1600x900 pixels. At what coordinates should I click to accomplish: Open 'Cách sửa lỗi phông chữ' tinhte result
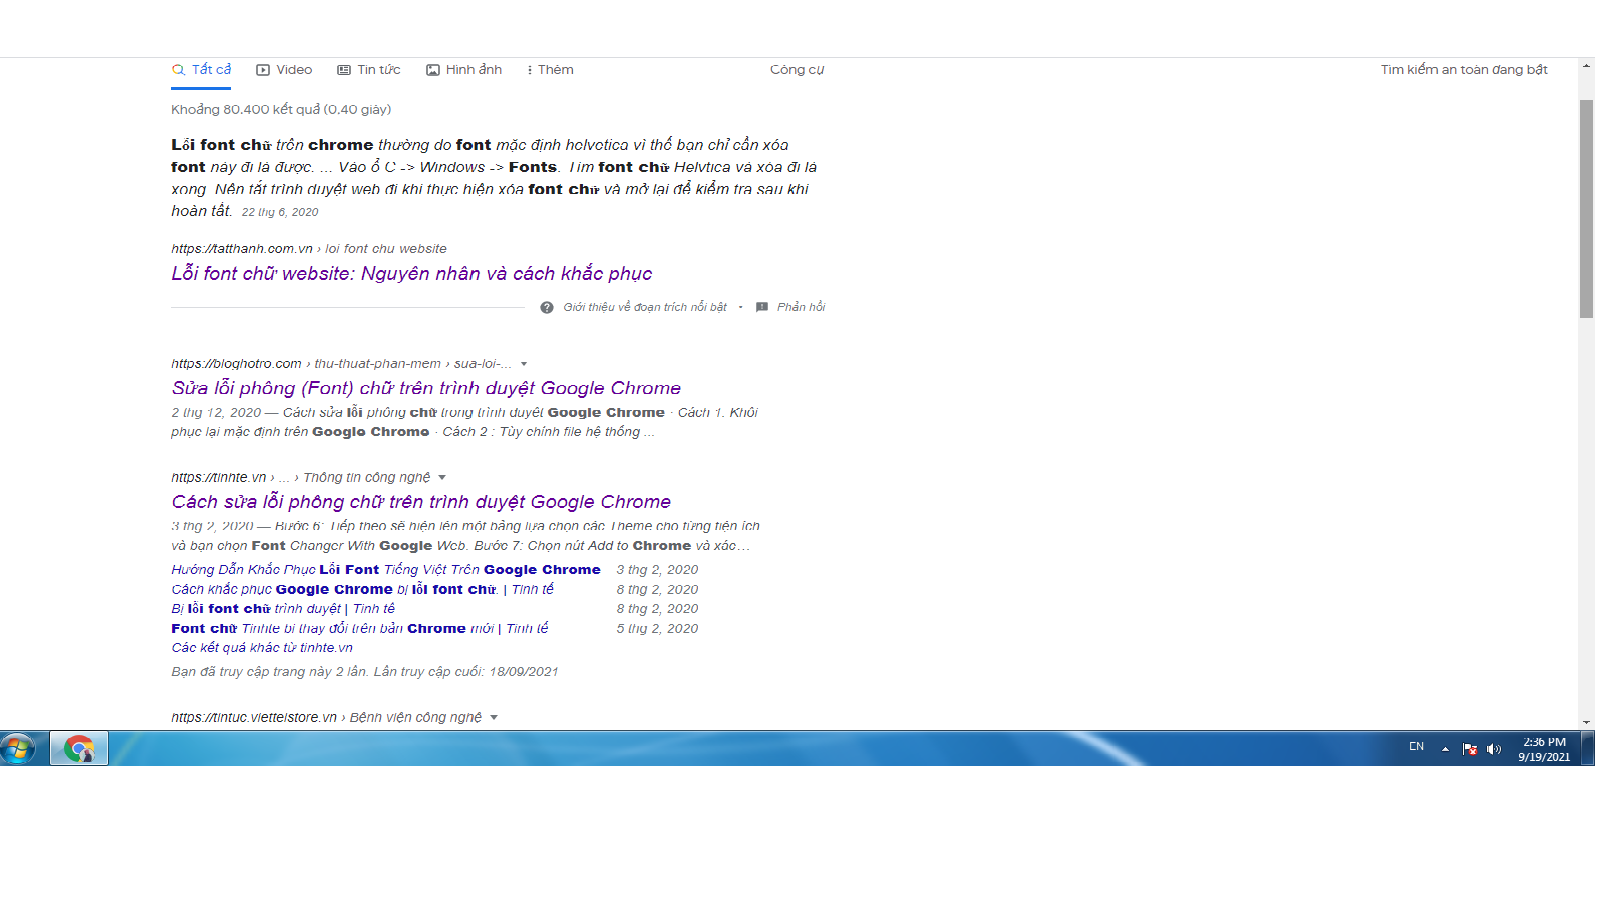(x=421, y=502)
